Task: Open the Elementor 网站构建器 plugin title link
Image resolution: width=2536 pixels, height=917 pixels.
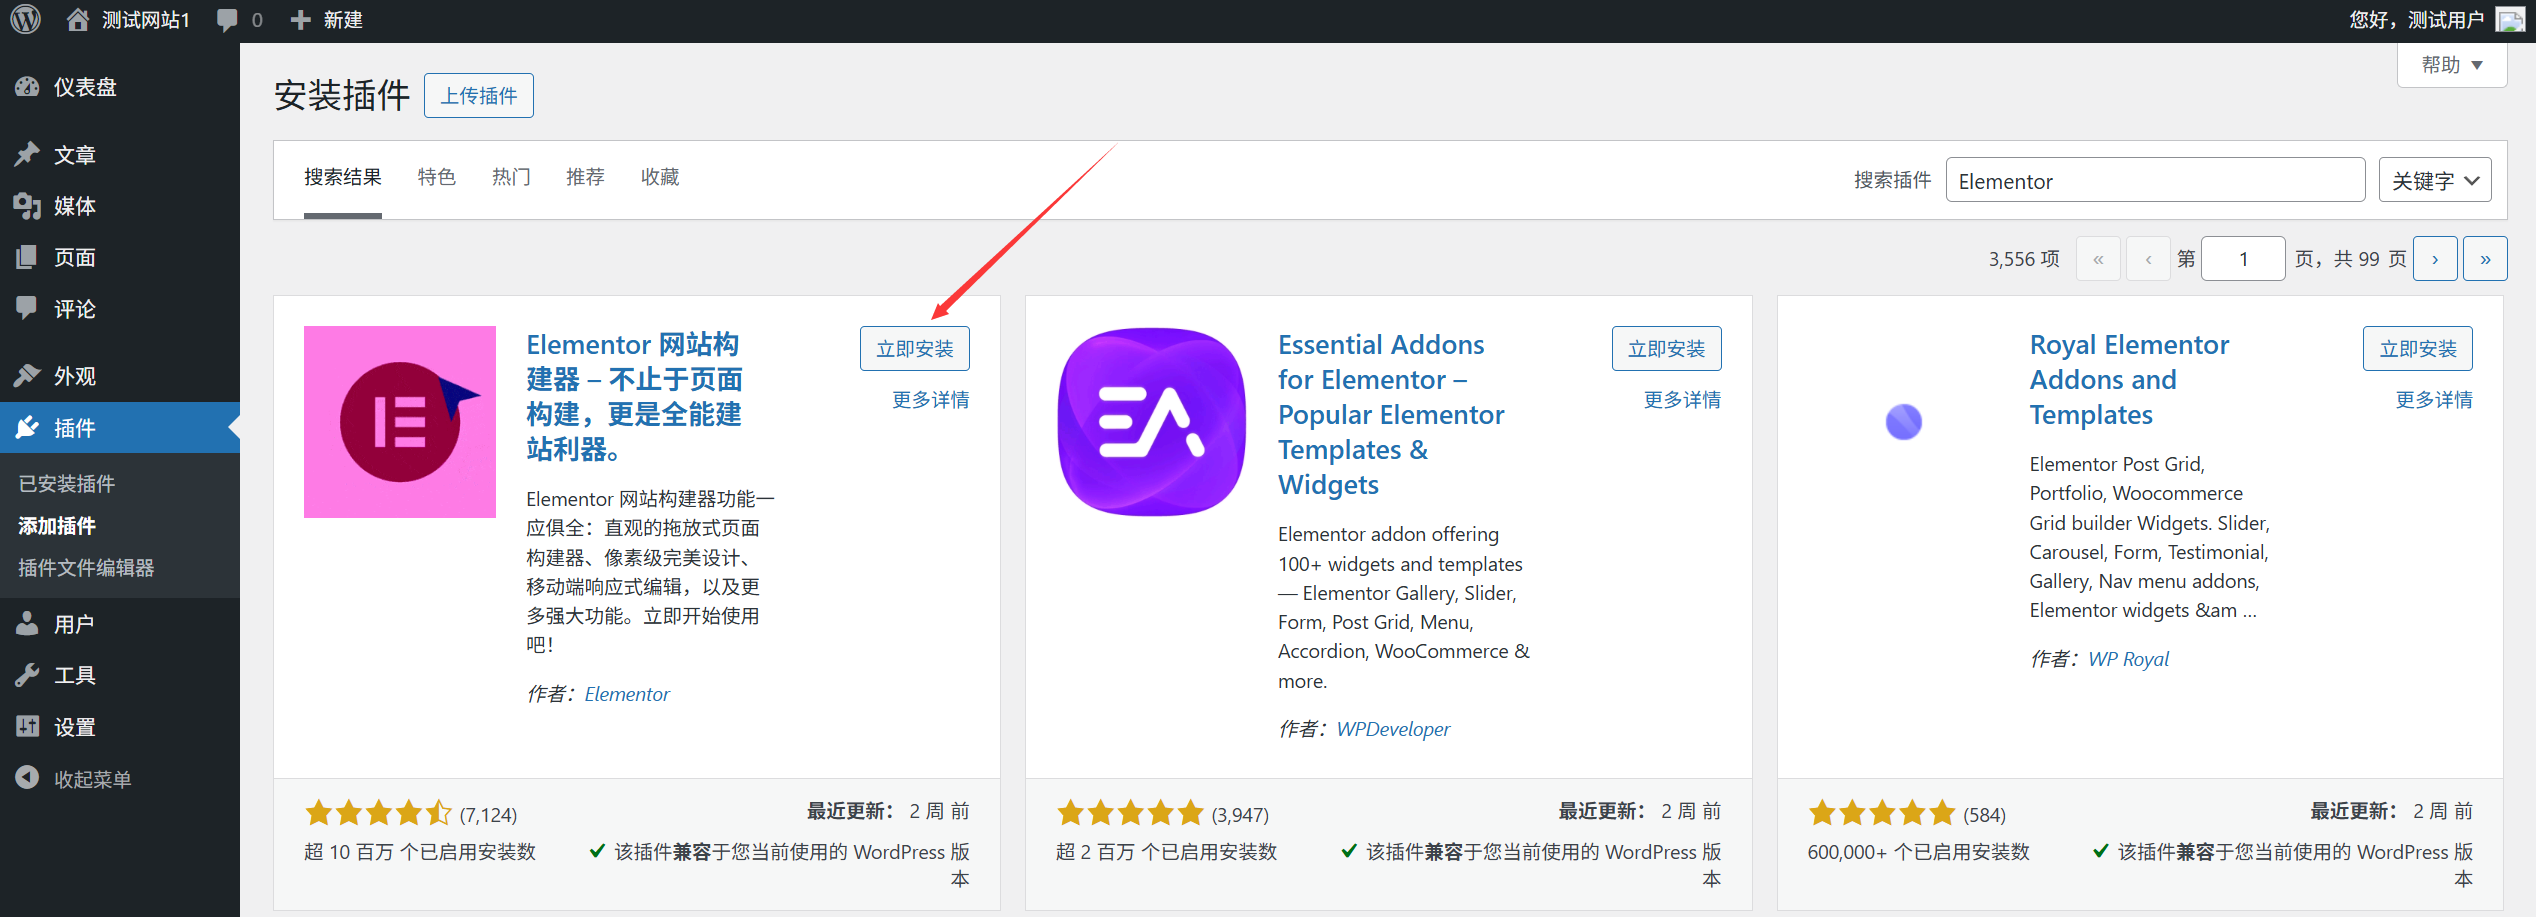Action: [634, 397]
